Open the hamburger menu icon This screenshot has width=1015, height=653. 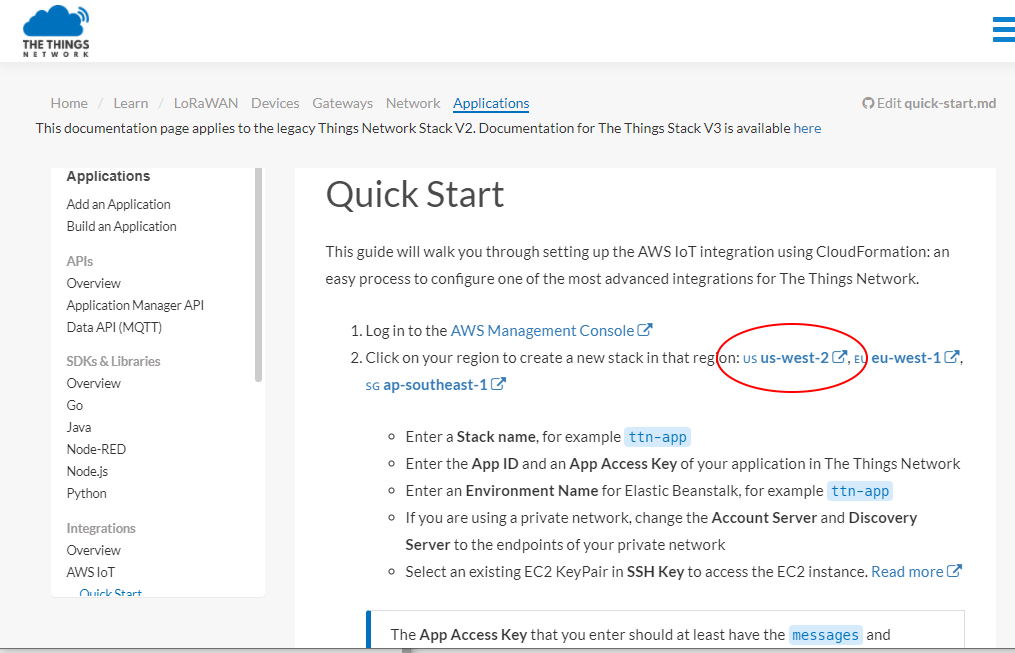pos(1004,30)
